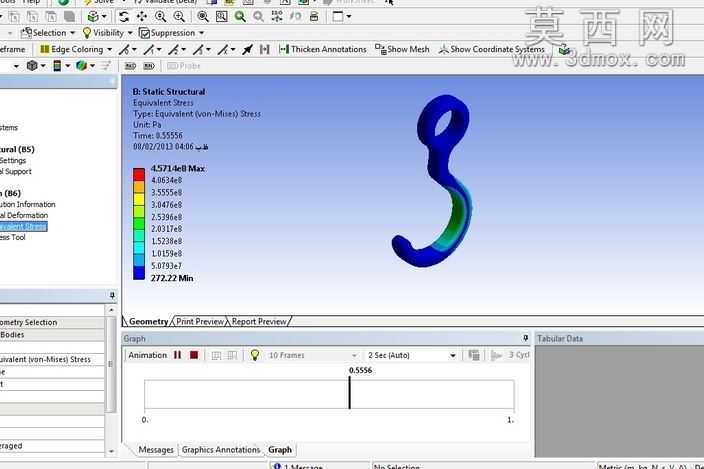Click the green legend color band
Viewport: 704px width, 469px height.
(x=139, y=223)
